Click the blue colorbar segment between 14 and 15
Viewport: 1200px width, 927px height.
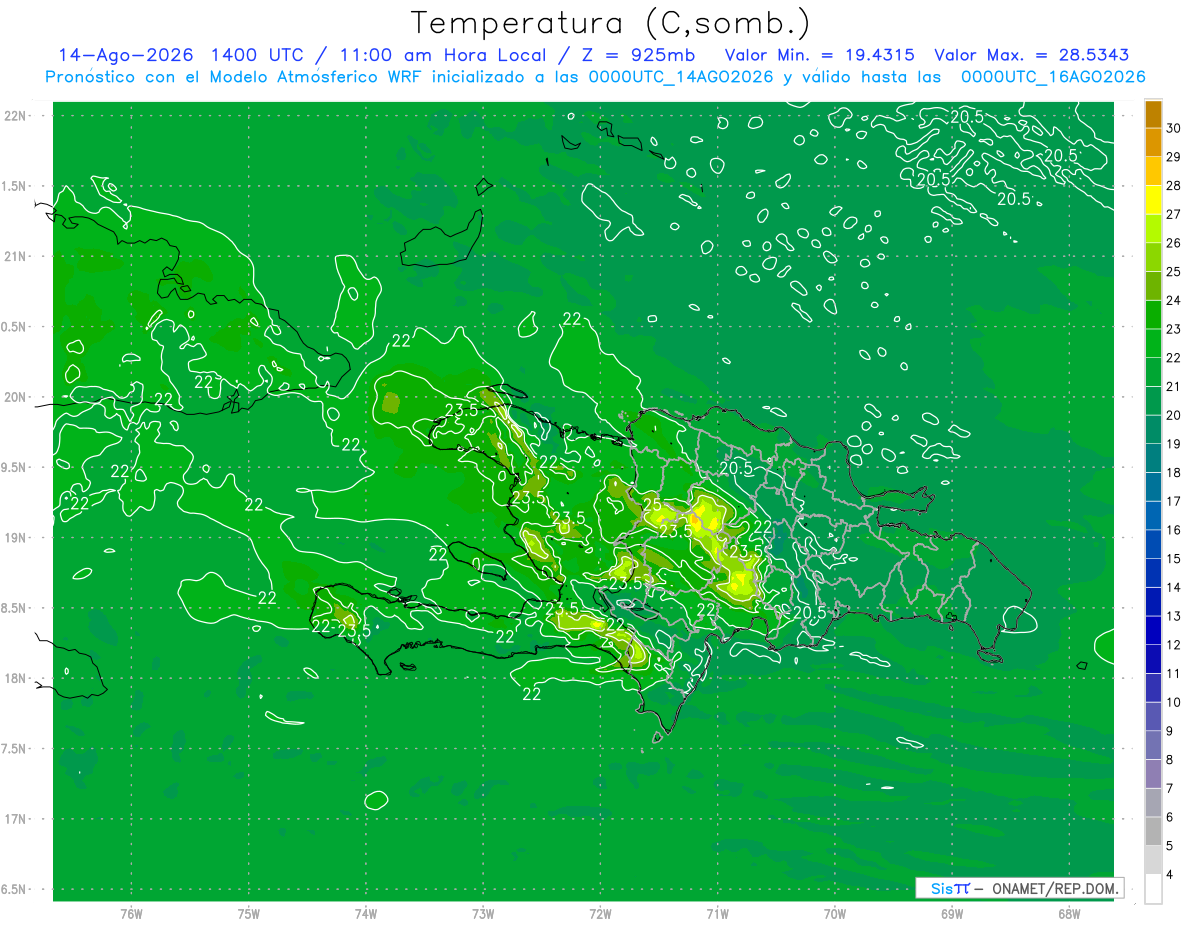(1153, 573)
